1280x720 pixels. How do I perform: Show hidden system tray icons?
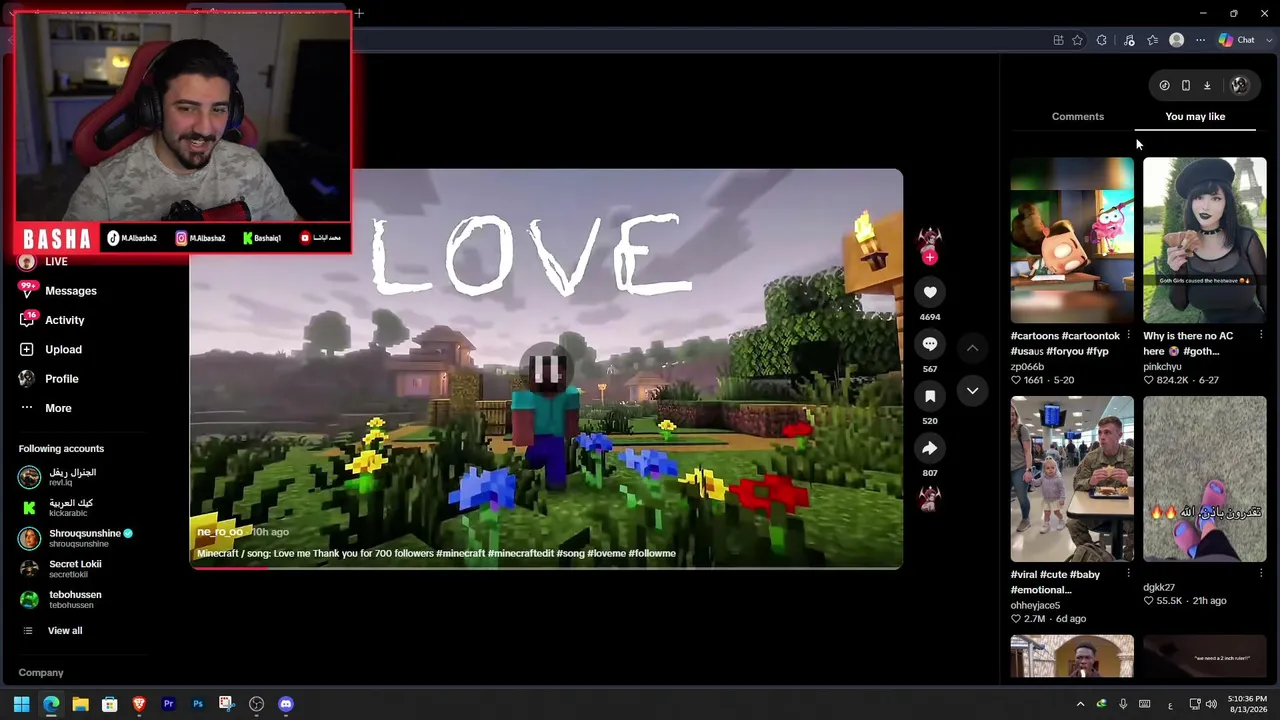point(1080,704)
